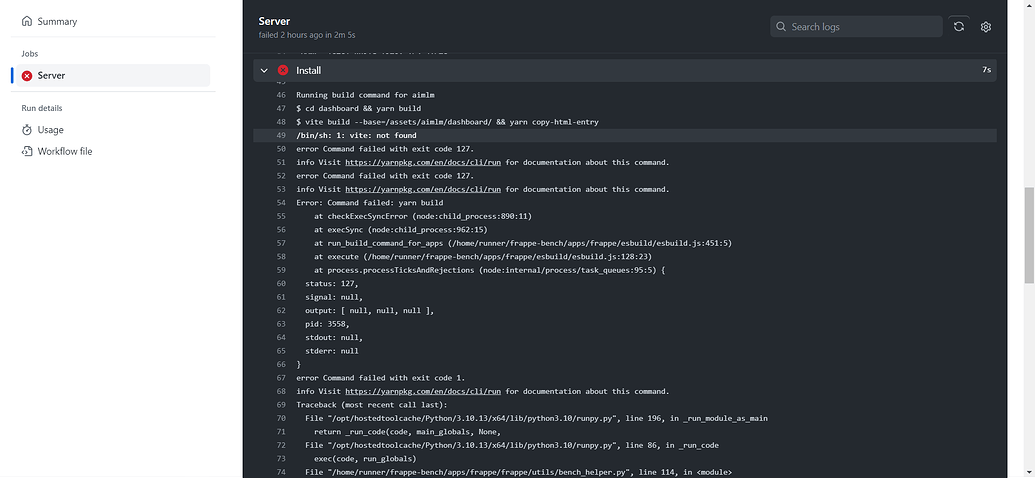
Task: Click the 'signal: null,' log line
Action: [334, 297]
